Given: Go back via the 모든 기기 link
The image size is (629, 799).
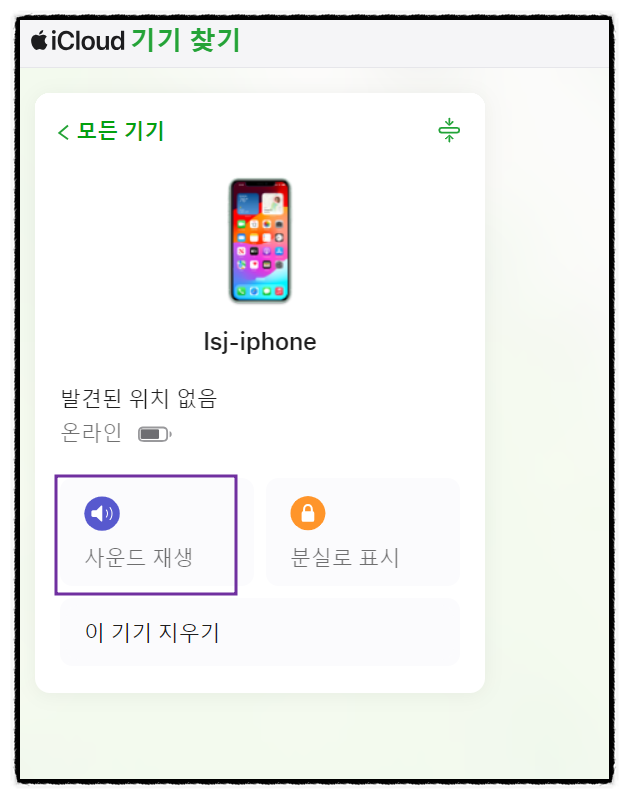Looking at the screenshot, I should [120, 131].
